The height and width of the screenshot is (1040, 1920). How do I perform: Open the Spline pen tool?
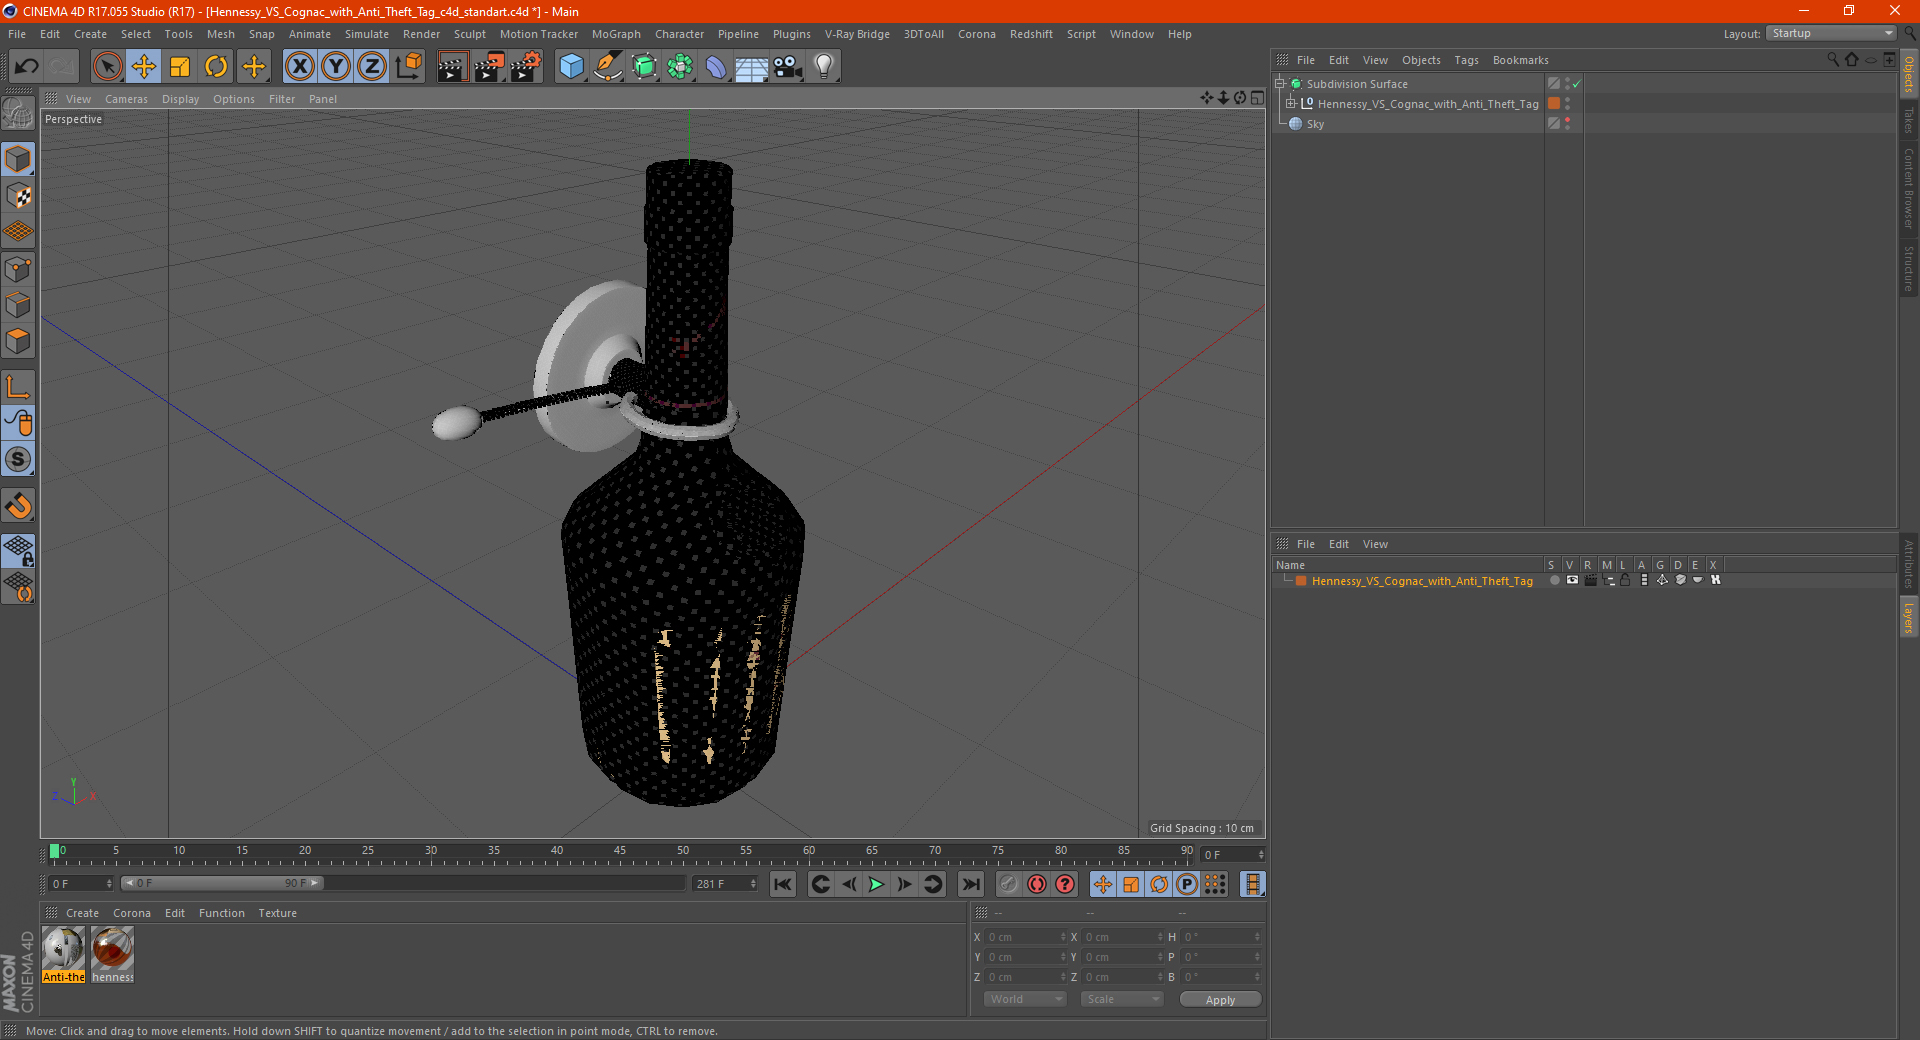[608, 67]
